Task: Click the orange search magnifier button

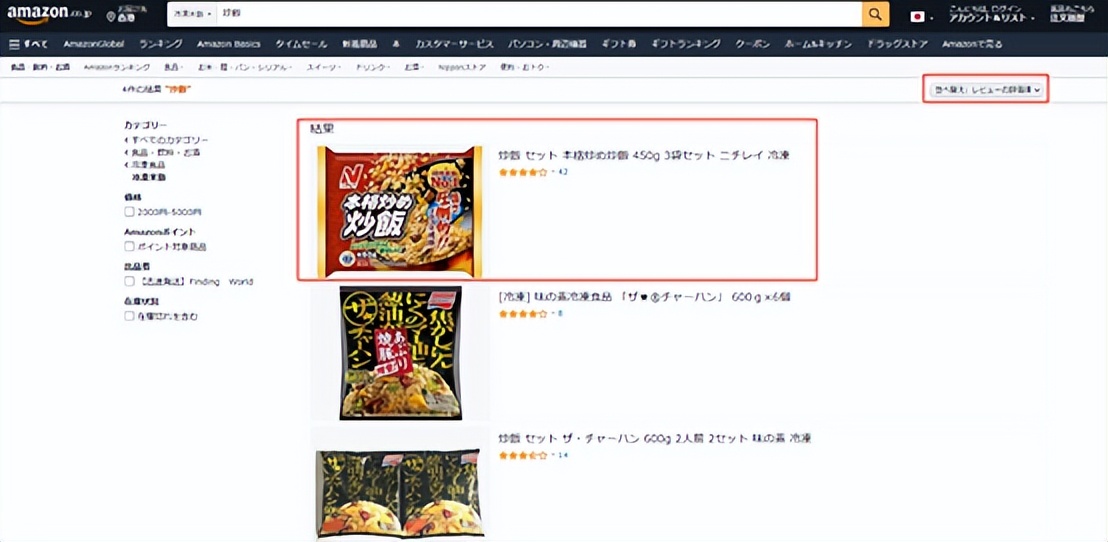Action: pyautogui.click(x=875, y=14)
